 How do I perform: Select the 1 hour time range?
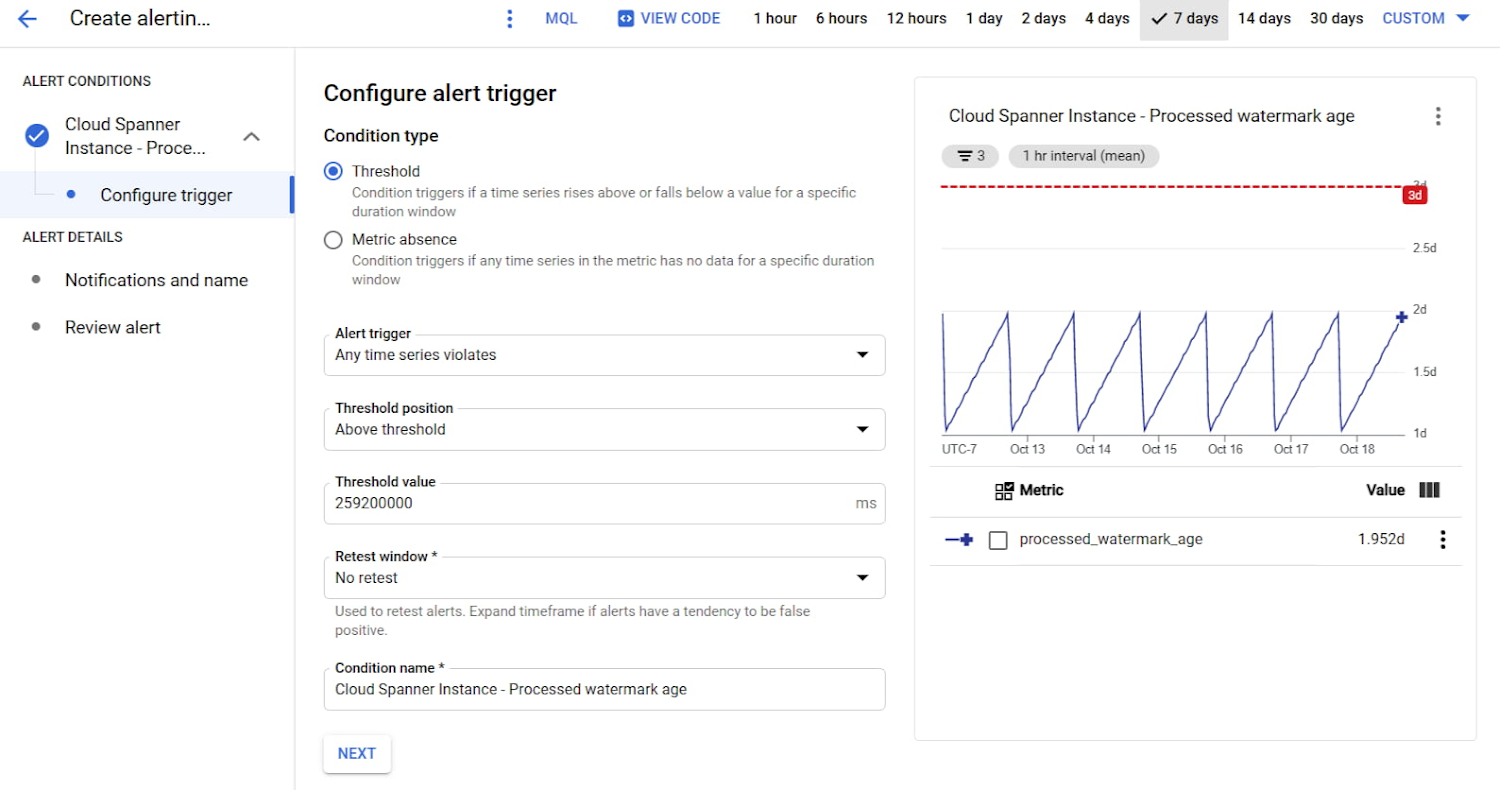point(775,18)
